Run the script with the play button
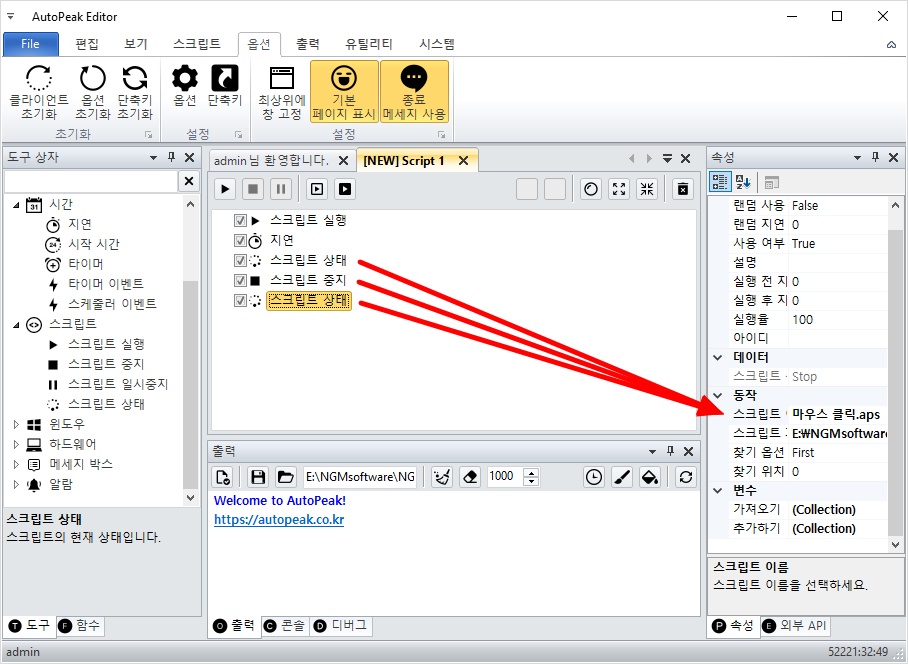The width and height of the screenshot is (908, 664). [x=225, y=189]
